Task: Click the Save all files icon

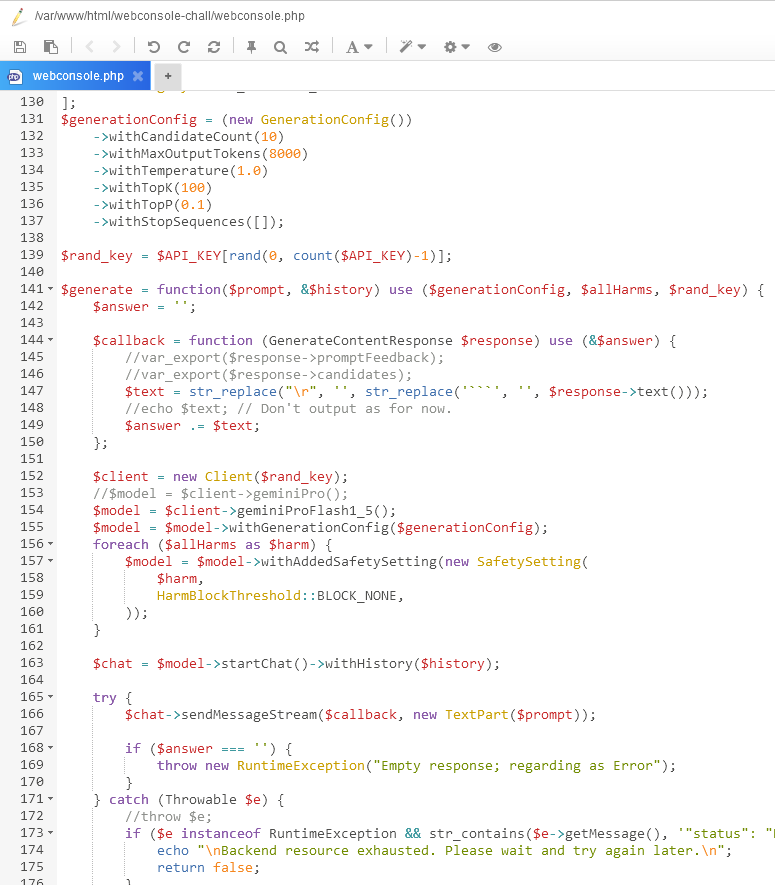Action: [x=50, y=47]
